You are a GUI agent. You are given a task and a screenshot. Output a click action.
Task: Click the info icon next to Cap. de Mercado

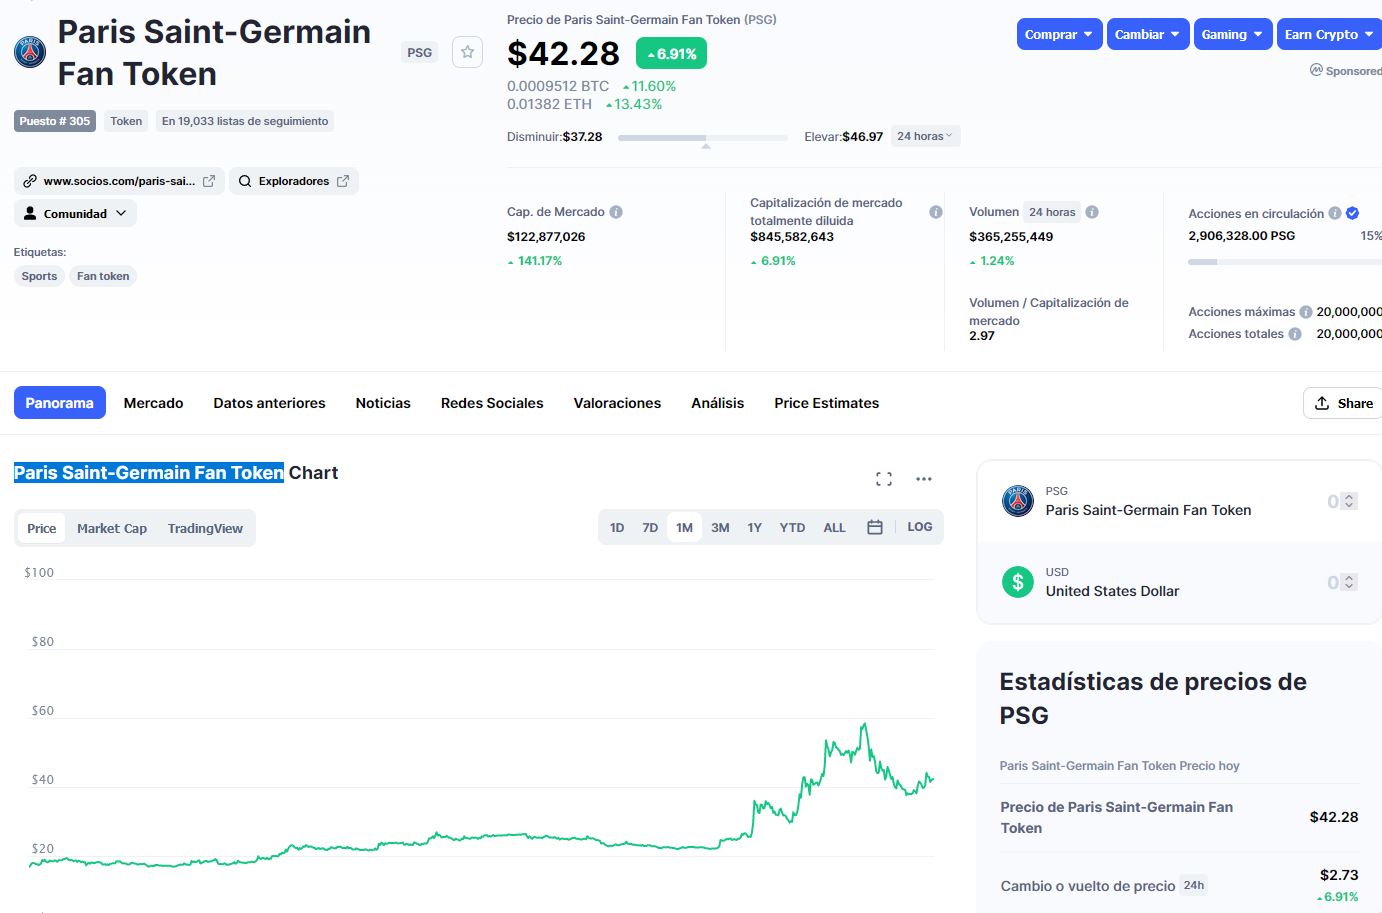pos(616,212)
